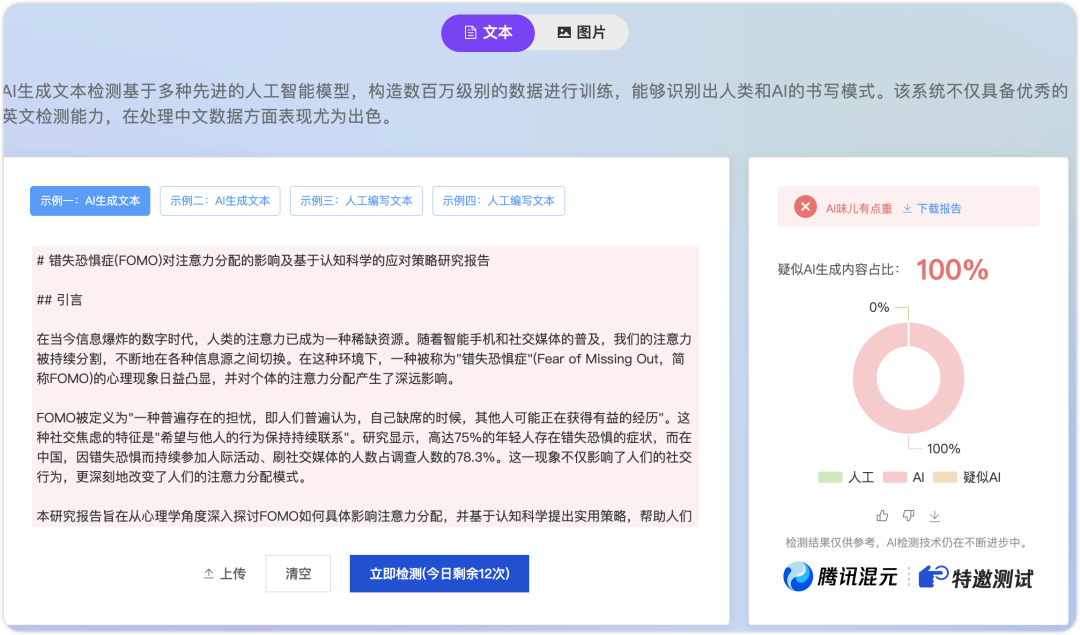Viewport: 1080px width, 635px height.
Task: Select 示例二：AI生成文本
Action: [x=220, y=201]
